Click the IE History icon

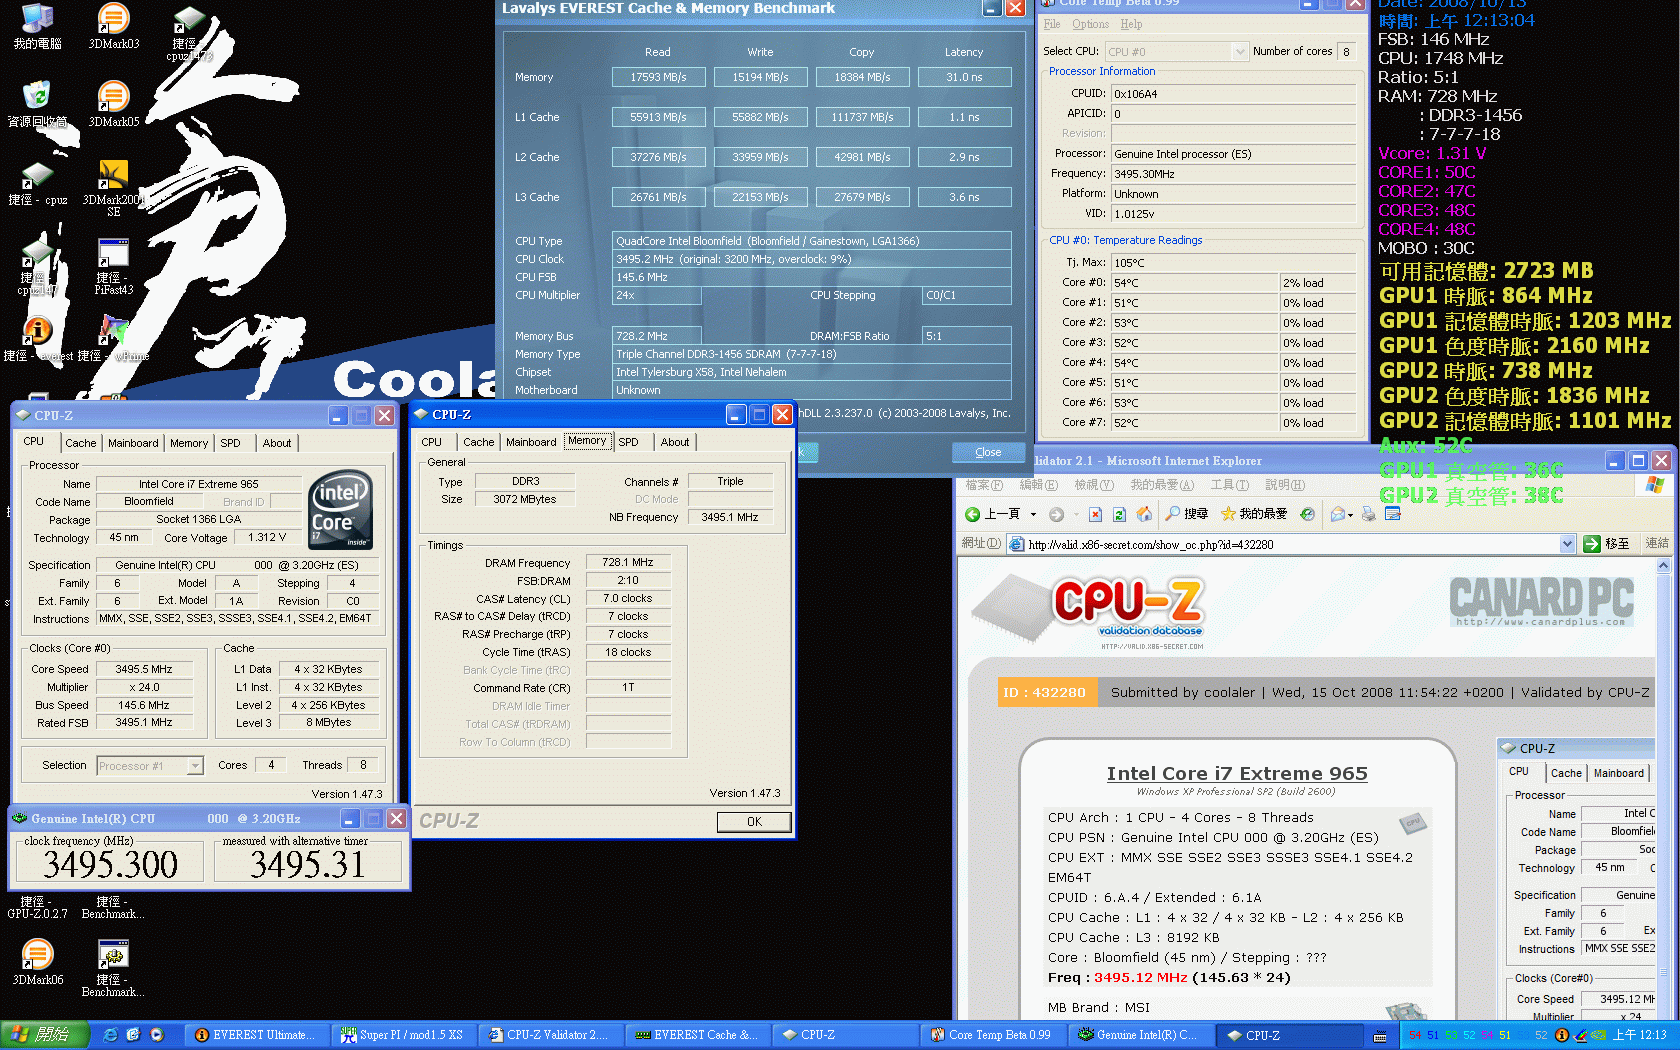[x=1307, y=514]
